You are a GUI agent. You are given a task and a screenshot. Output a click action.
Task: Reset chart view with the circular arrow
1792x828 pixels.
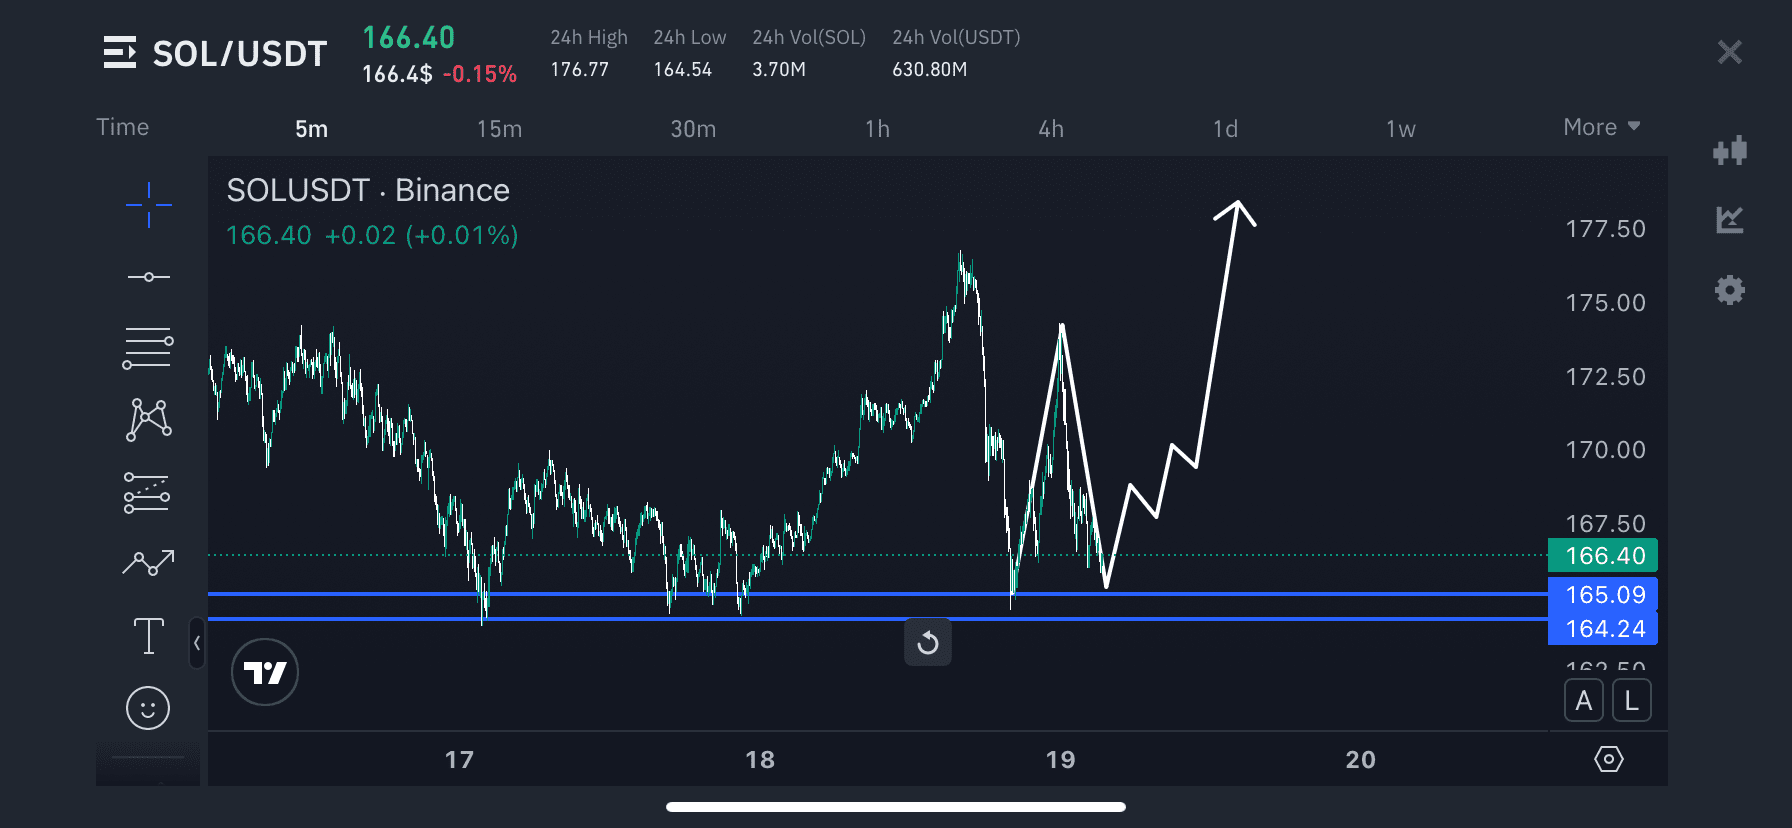click(928, 642)
